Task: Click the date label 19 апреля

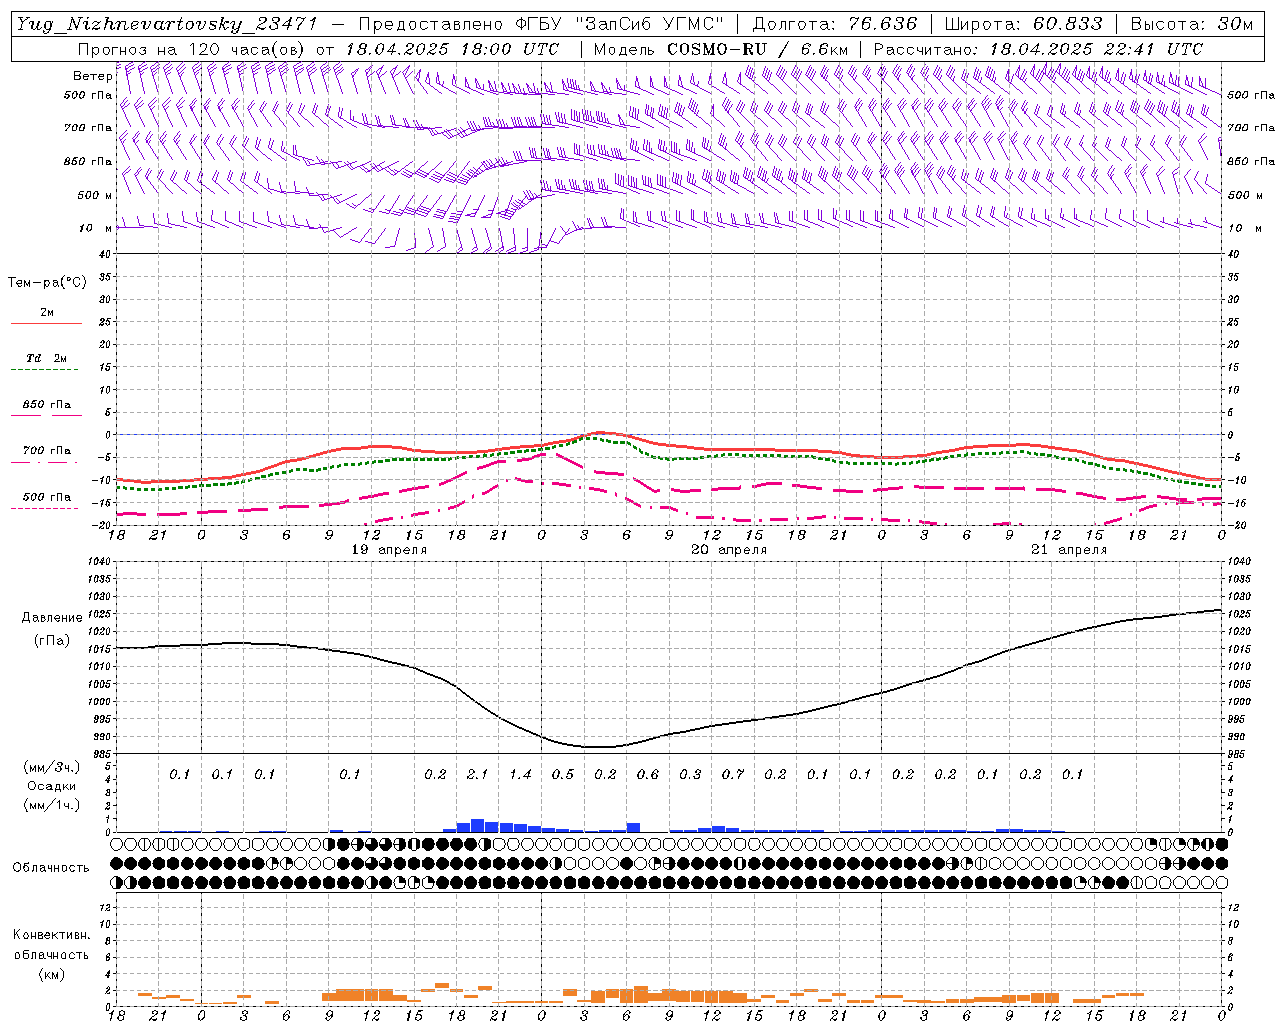Action: click(389, 550)
